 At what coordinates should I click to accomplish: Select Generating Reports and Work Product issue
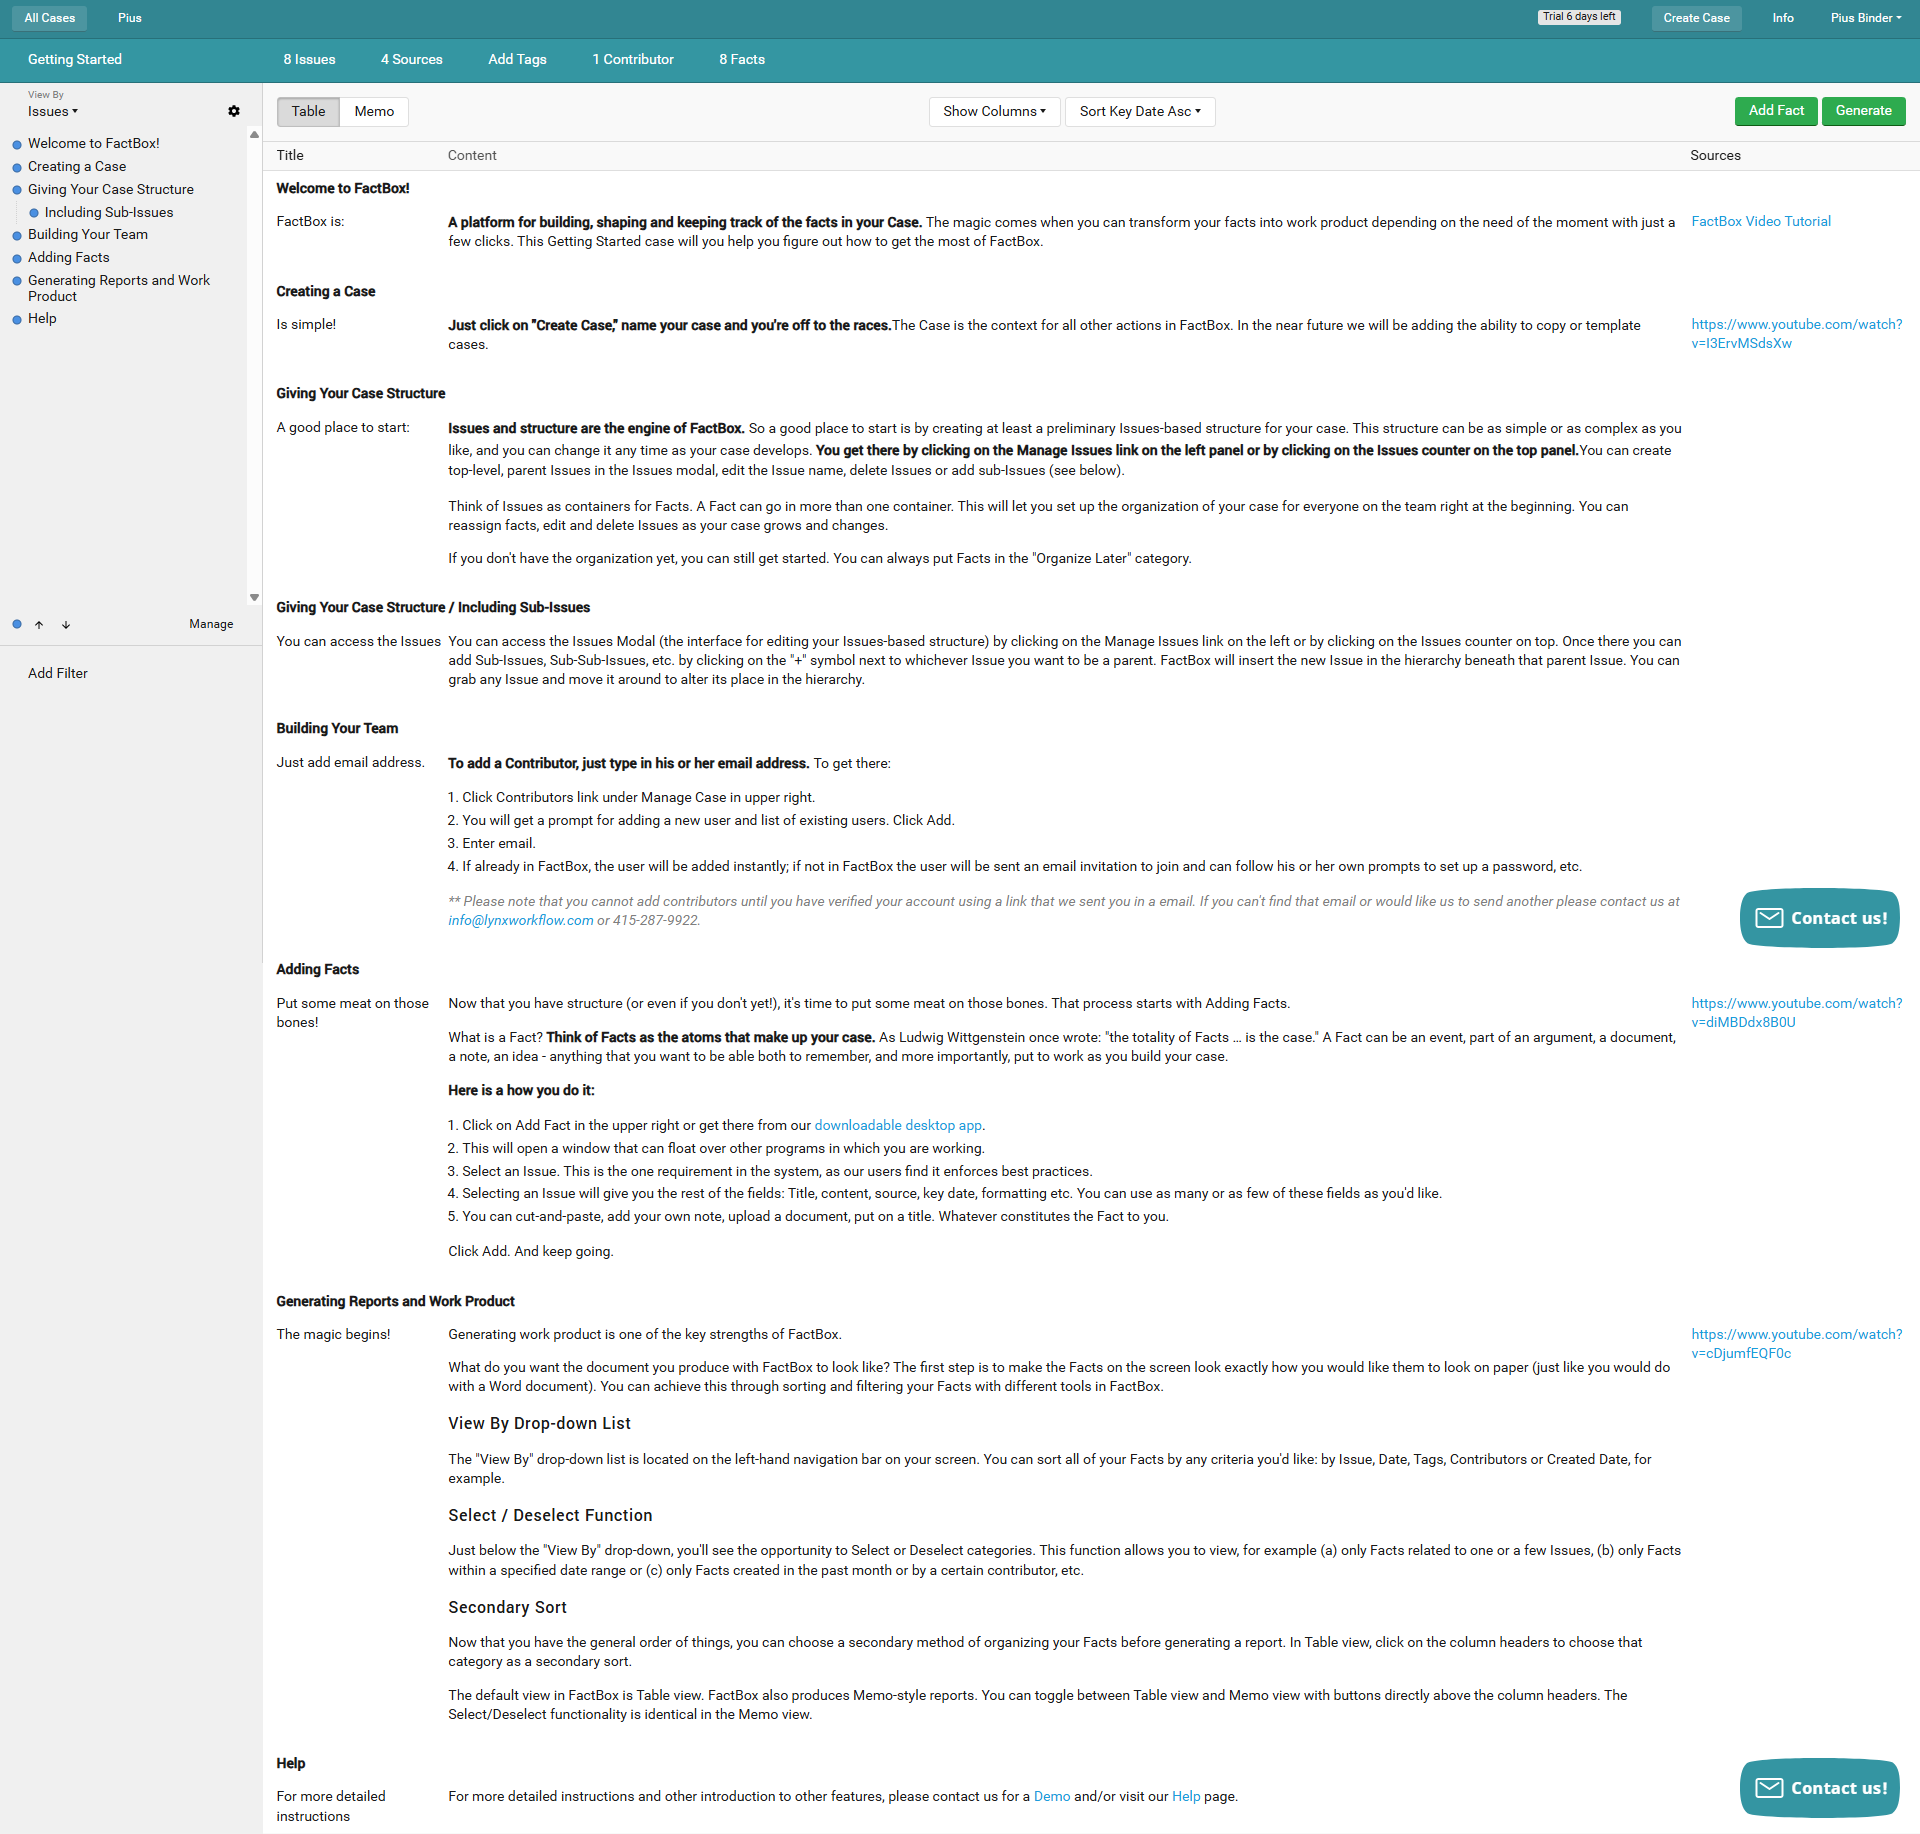119,288
